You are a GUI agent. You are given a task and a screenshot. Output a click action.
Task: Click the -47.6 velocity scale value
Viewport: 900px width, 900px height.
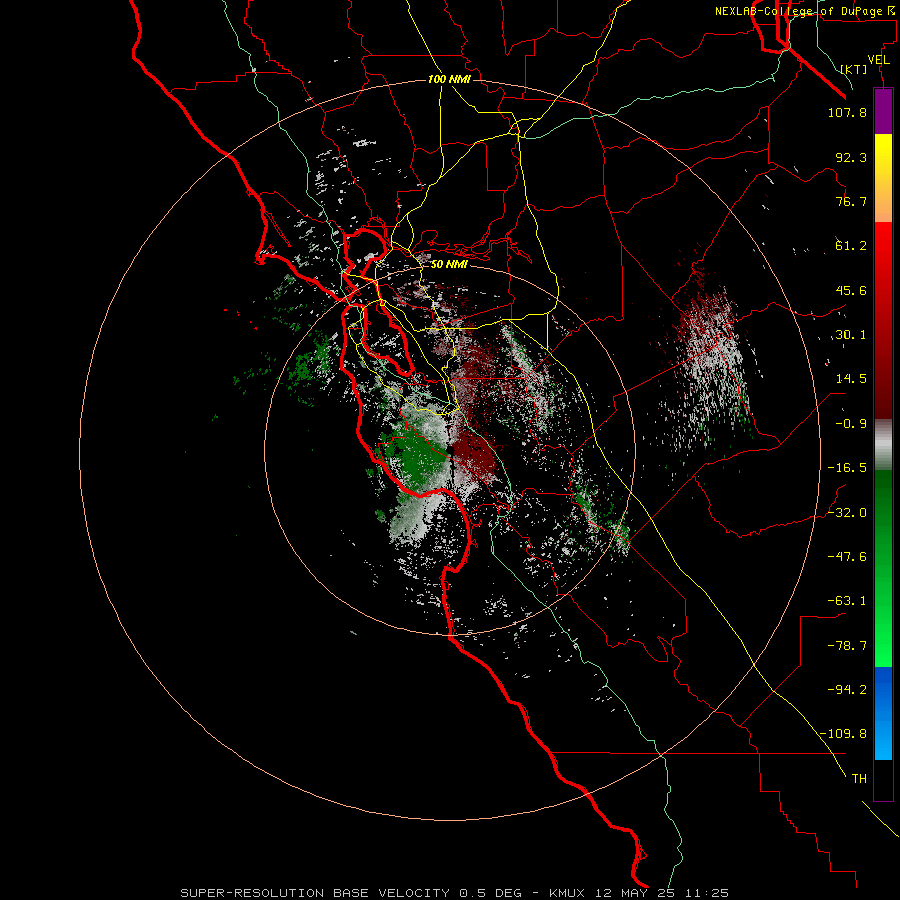tap(847, 557)
